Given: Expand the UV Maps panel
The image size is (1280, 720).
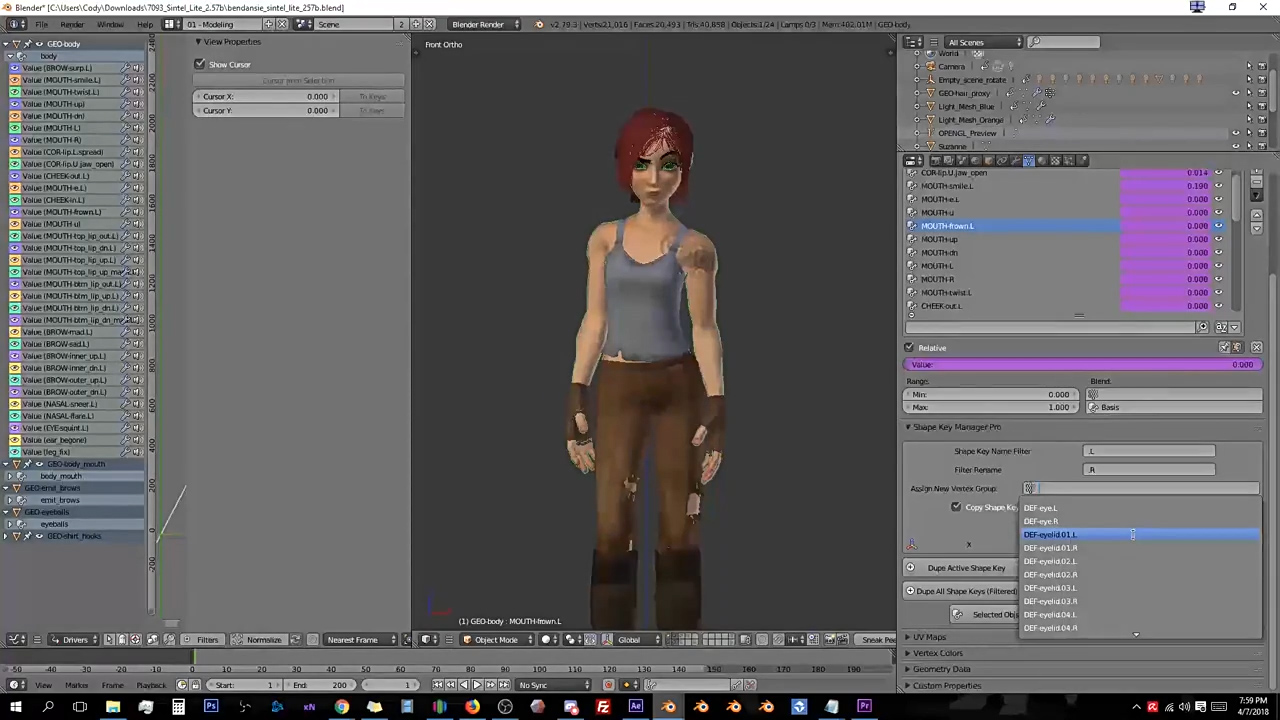Looking at the screenshot, I should [x=929, y=637].
